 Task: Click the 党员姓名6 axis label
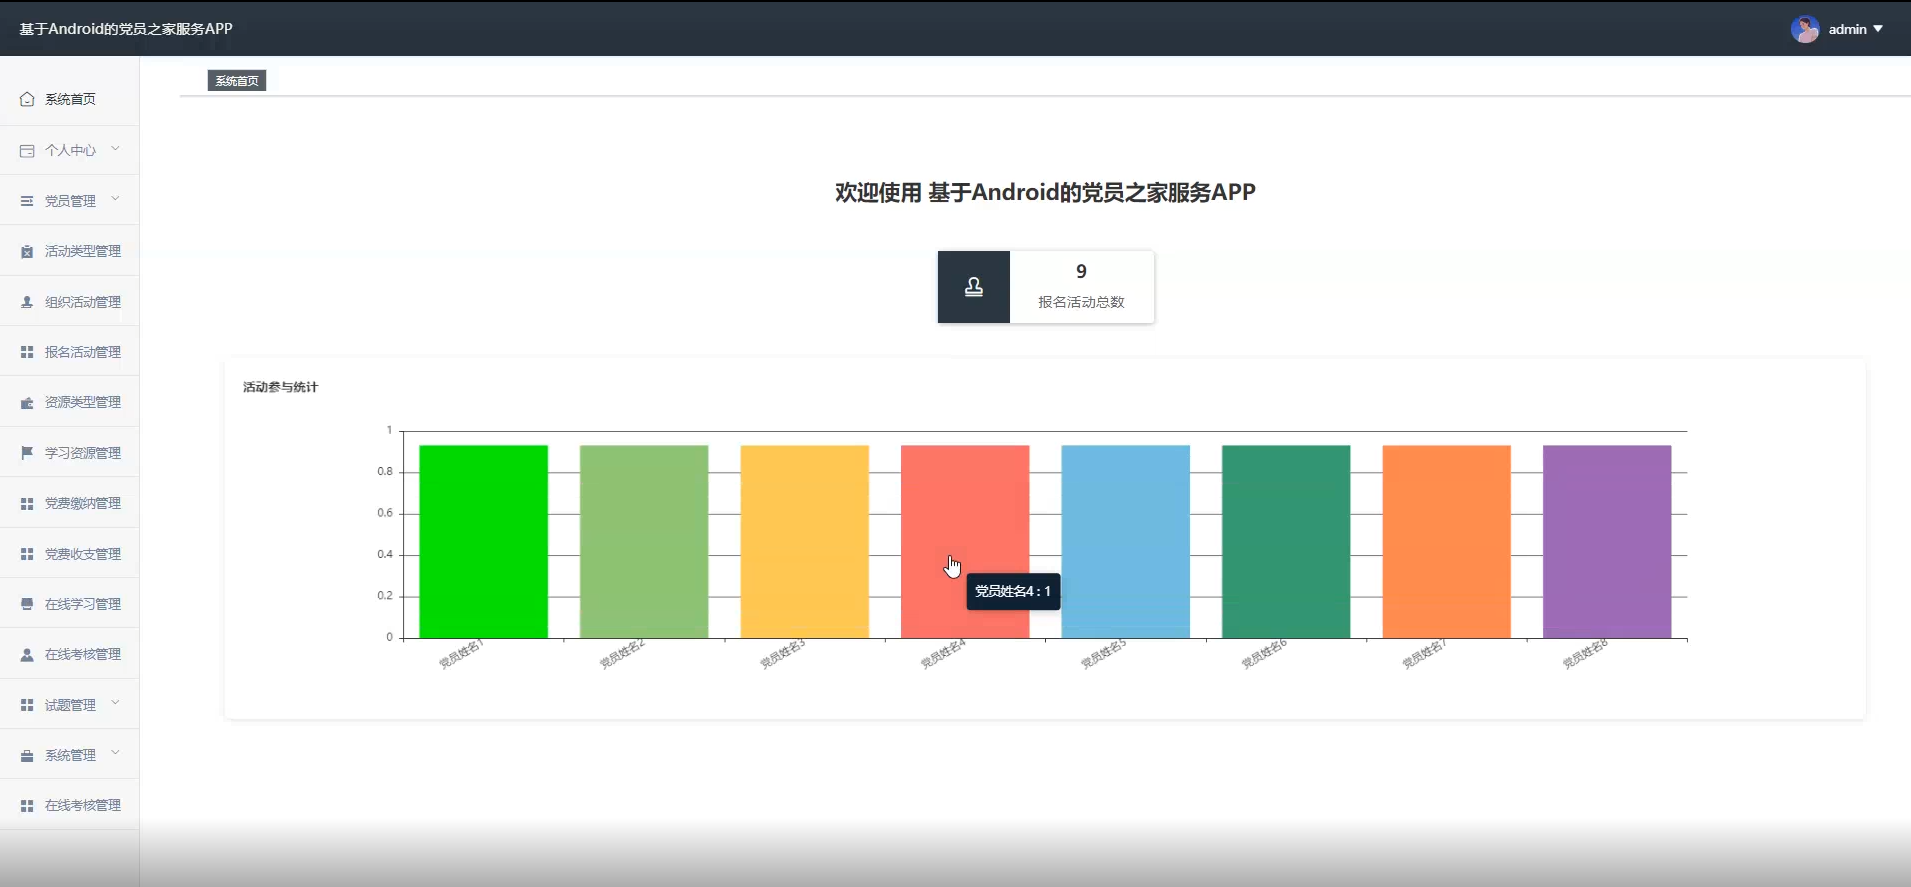pos(1264,654)
